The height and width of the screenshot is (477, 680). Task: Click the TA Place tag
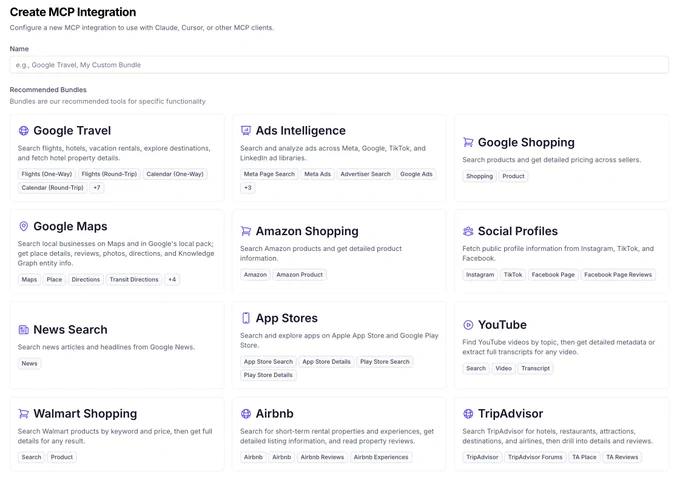coord(584,457)
